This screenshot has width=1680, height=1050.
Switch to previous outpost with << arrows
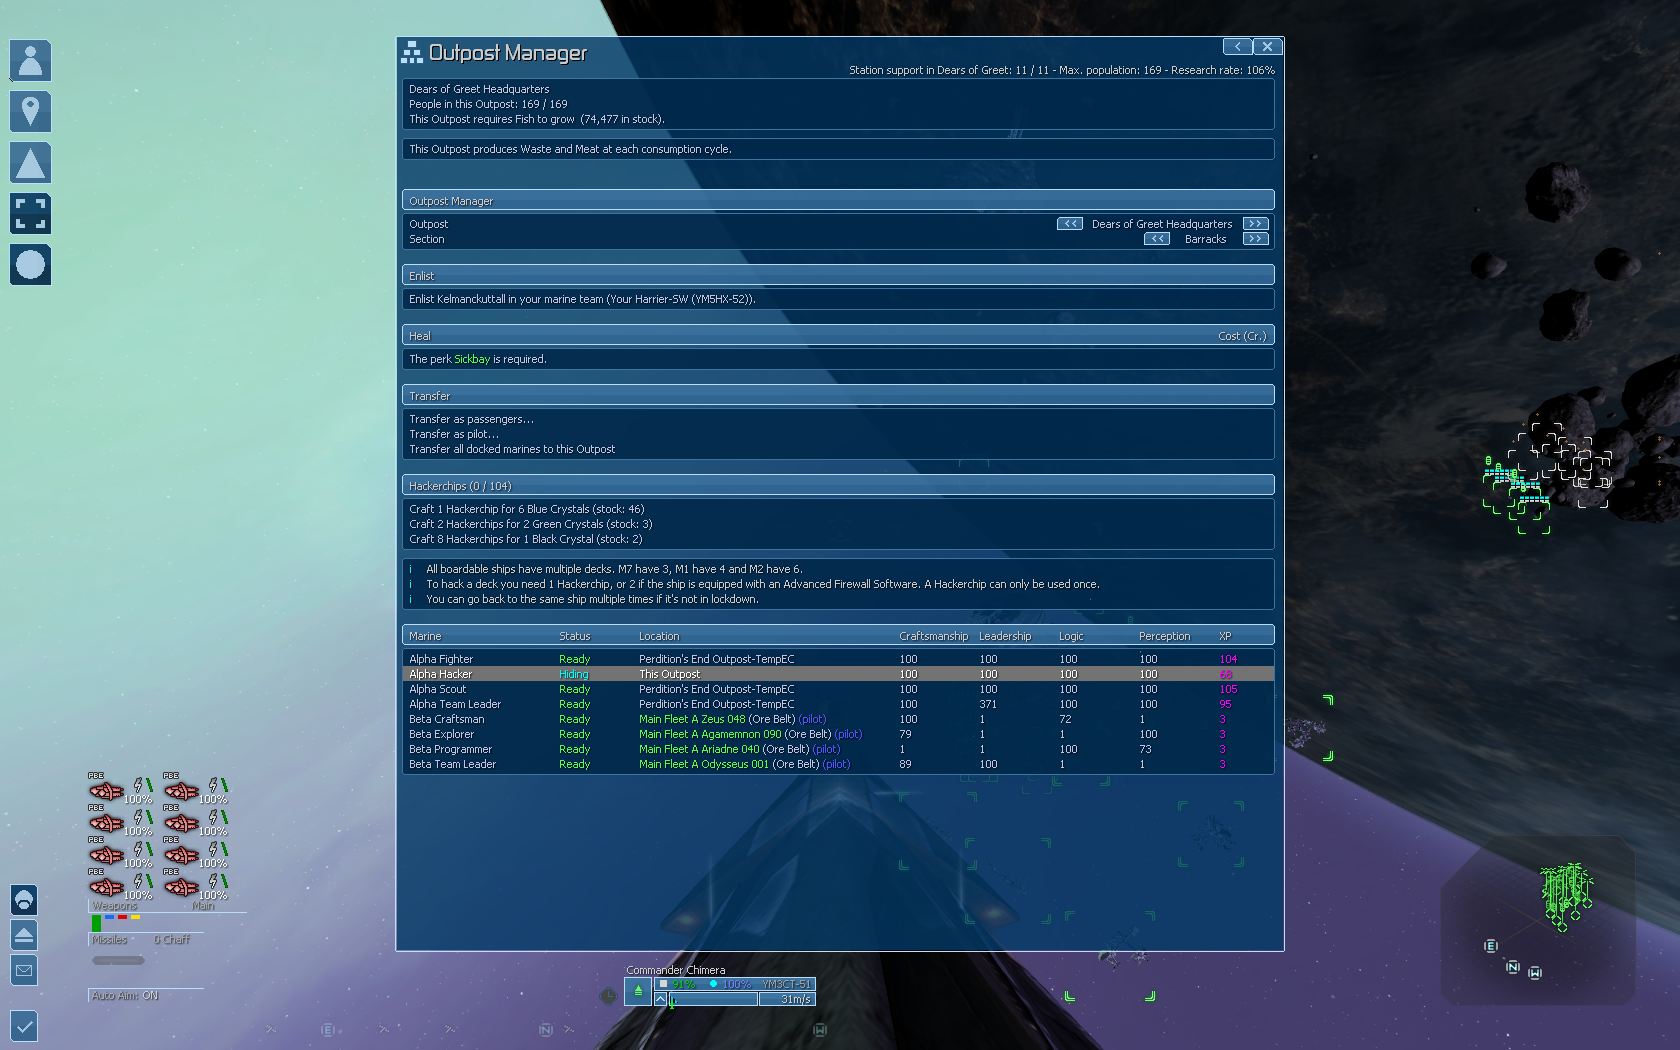1070,224
